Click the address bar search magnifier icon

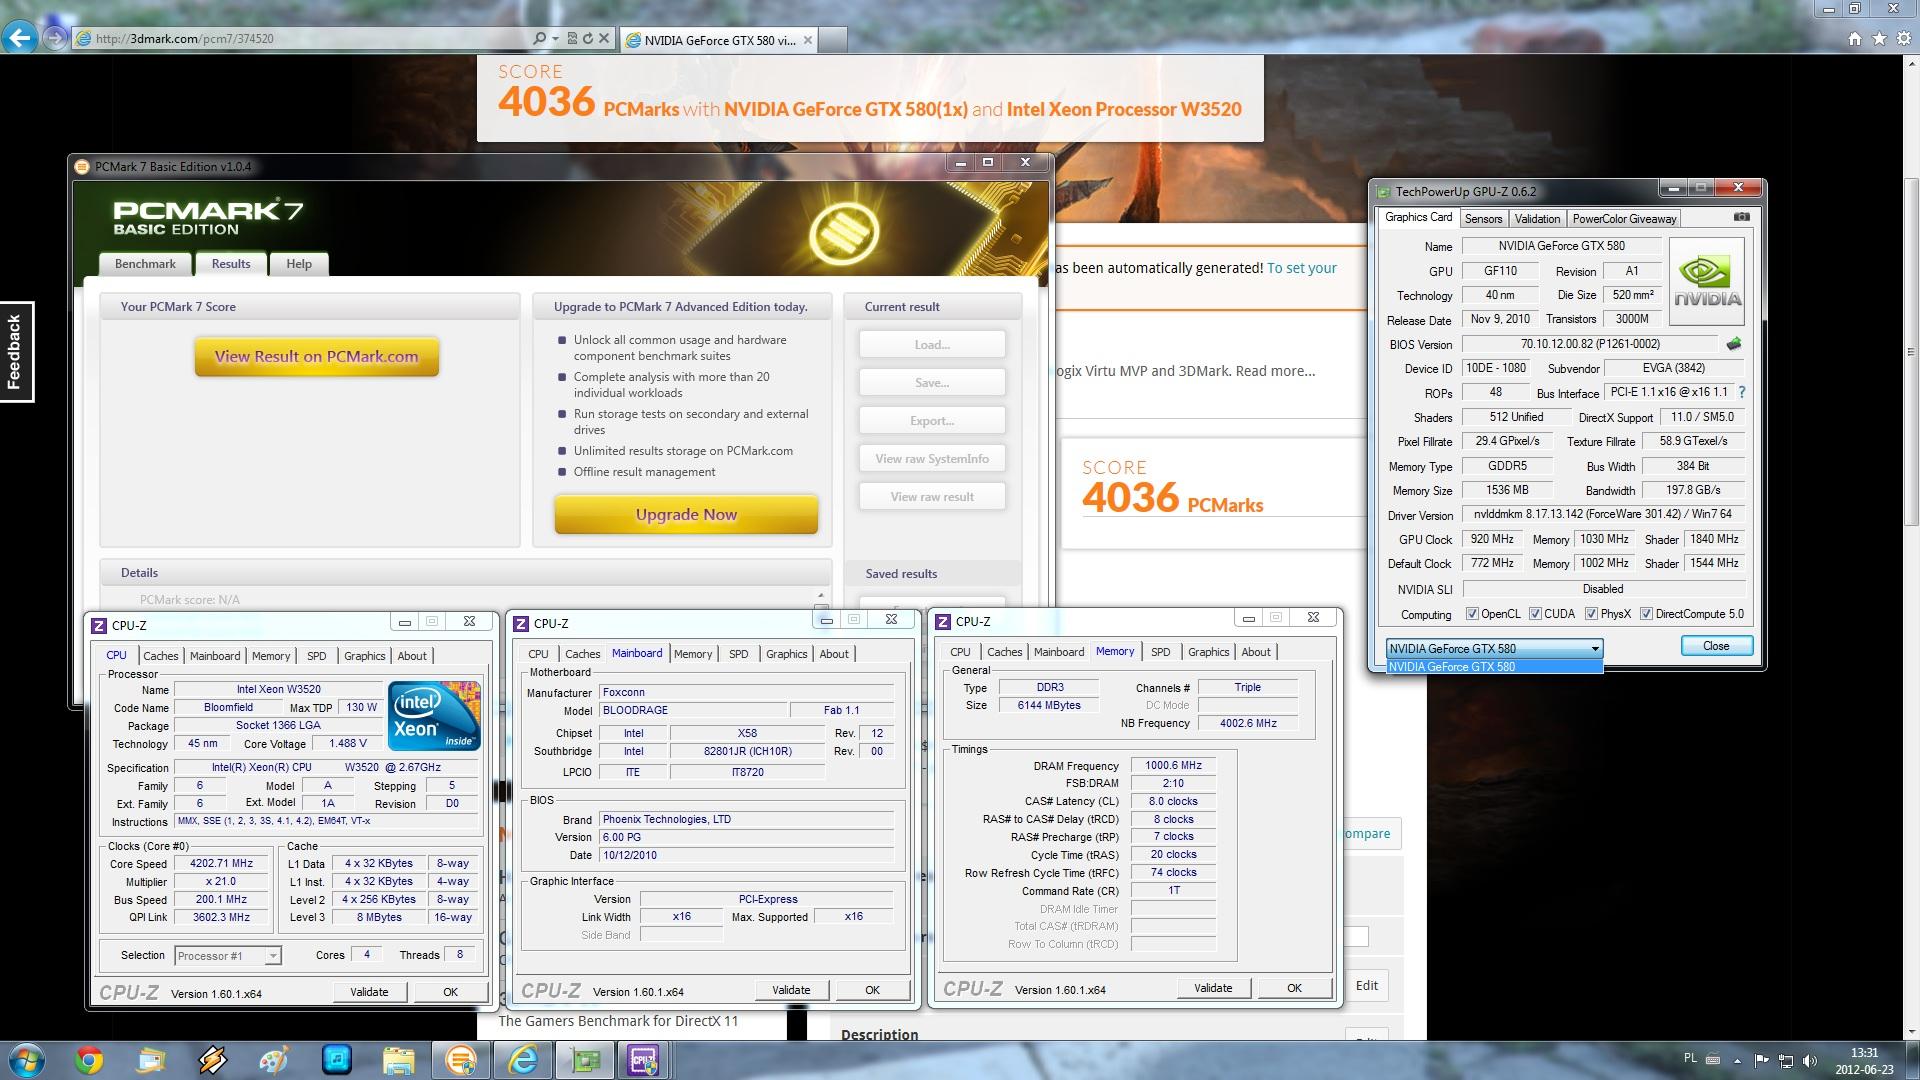[541, 38]
